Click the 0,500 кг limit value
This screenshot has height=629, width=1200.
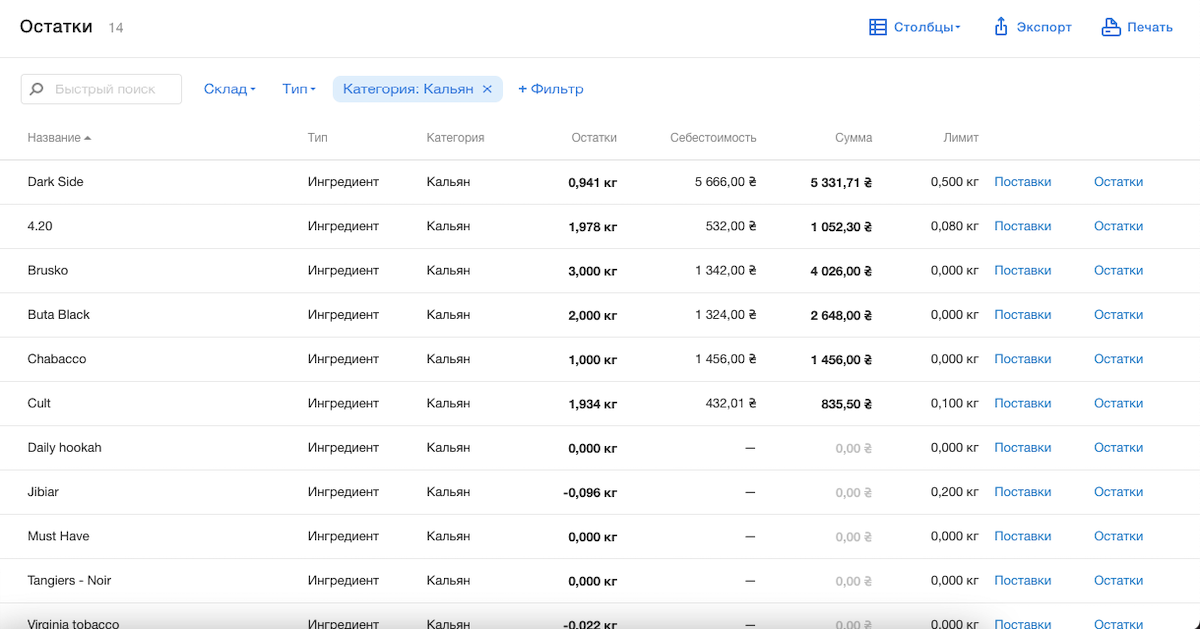954,182
